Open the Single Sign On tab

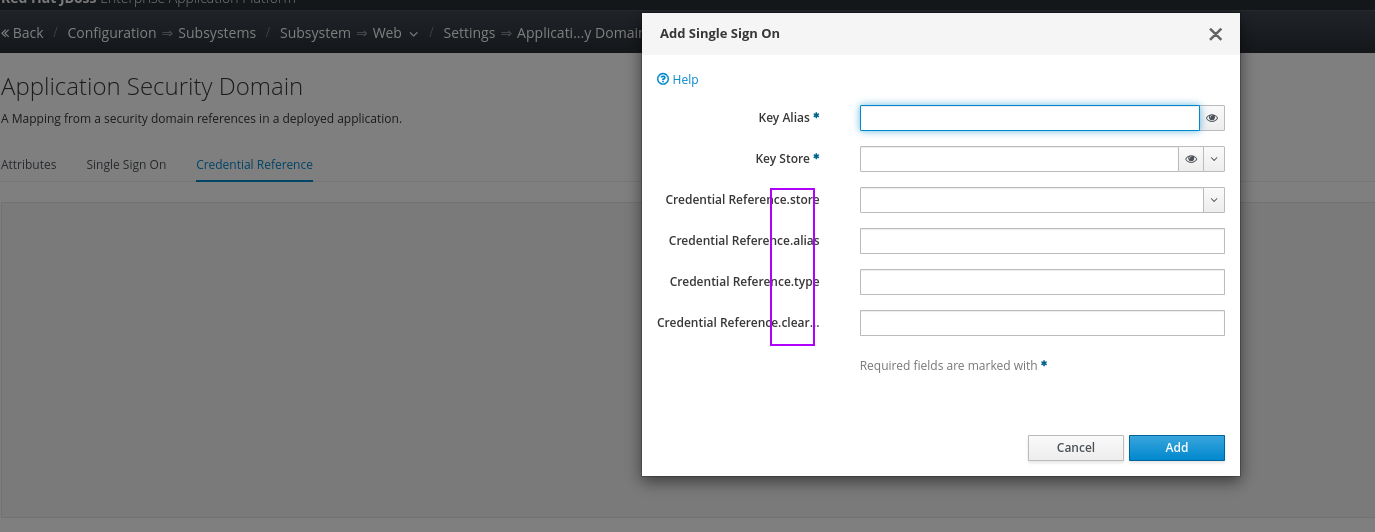tap(126, 164)
